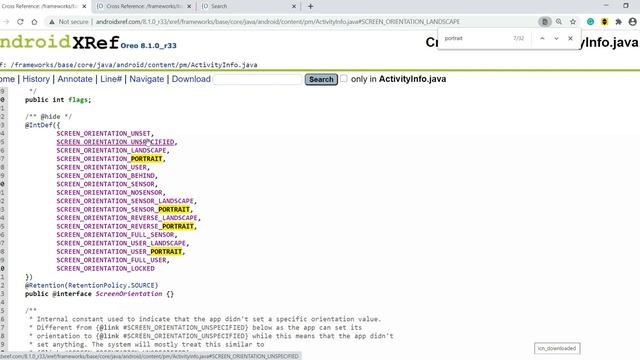
Task: Click the flags variable link
Action: click(x=78, y=100)
